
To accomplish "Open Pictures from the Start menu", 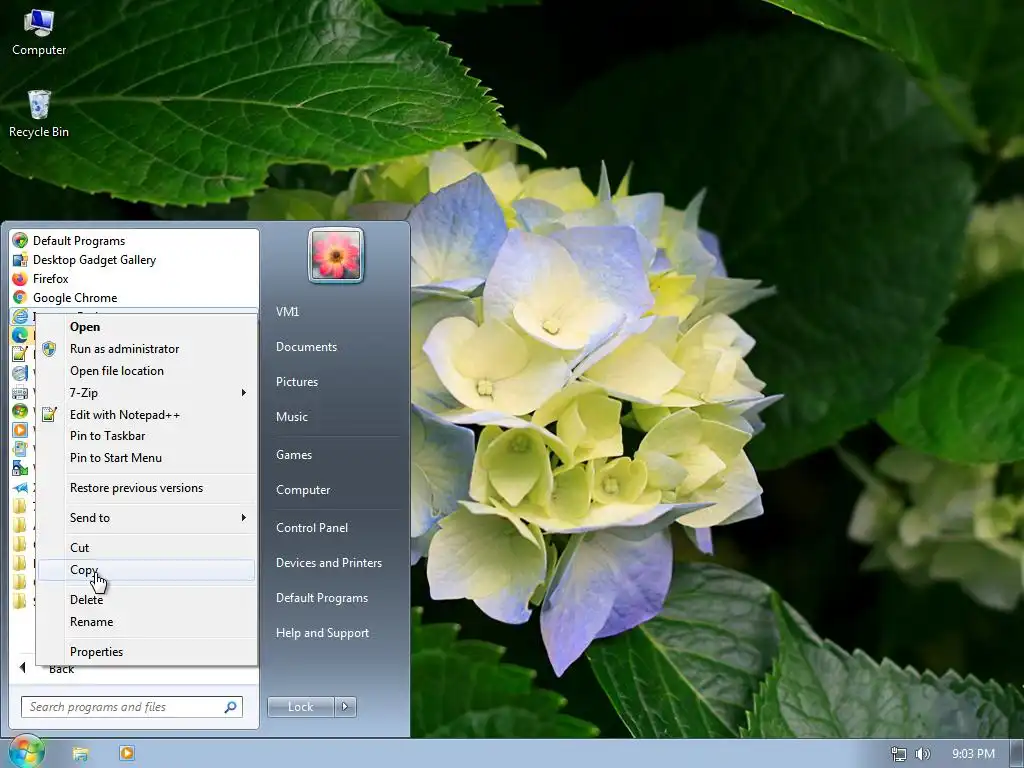I will pyautogui.click(x=297, y=382).
